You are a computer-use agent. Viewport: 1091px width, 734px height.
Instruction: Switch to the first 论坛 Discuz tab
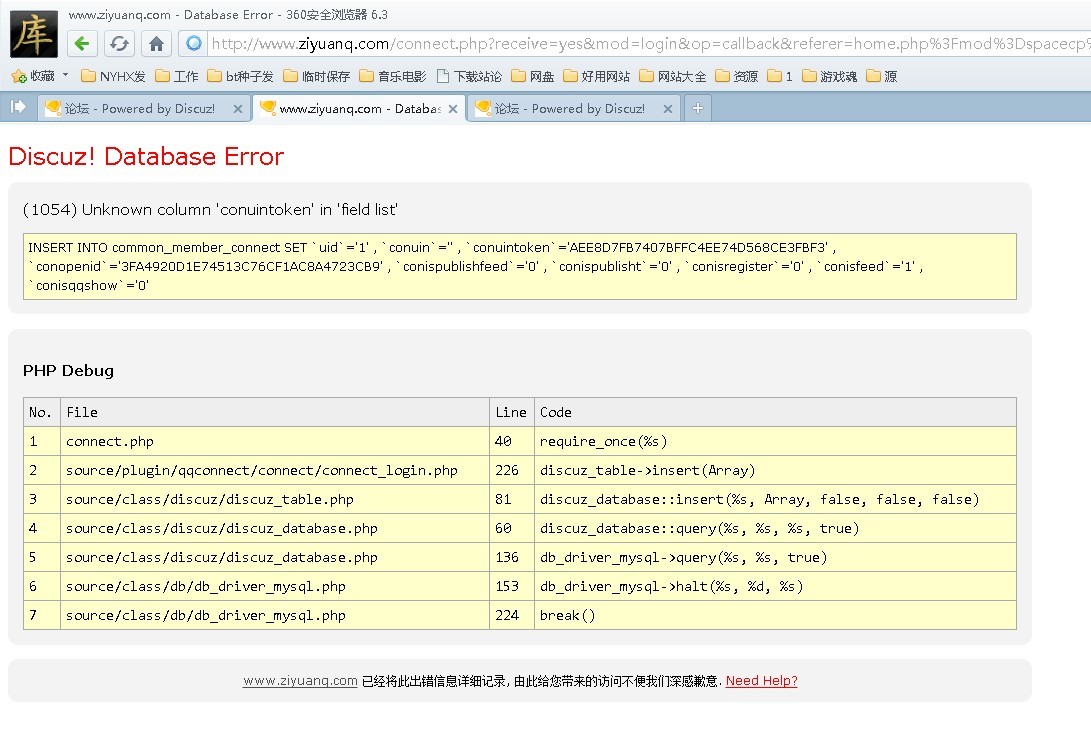139,108
